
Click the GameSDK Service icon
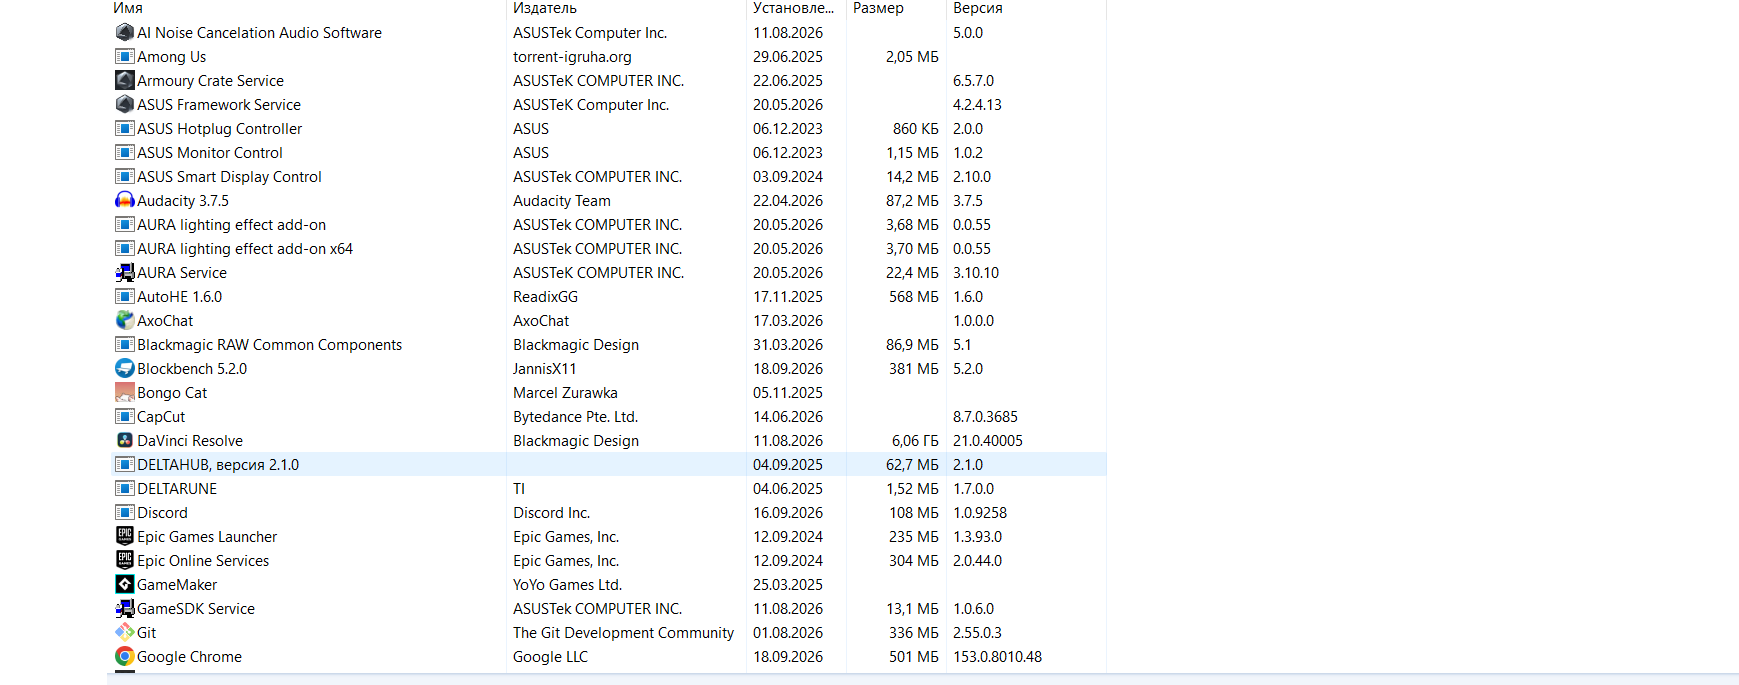[x=125, y=608]
